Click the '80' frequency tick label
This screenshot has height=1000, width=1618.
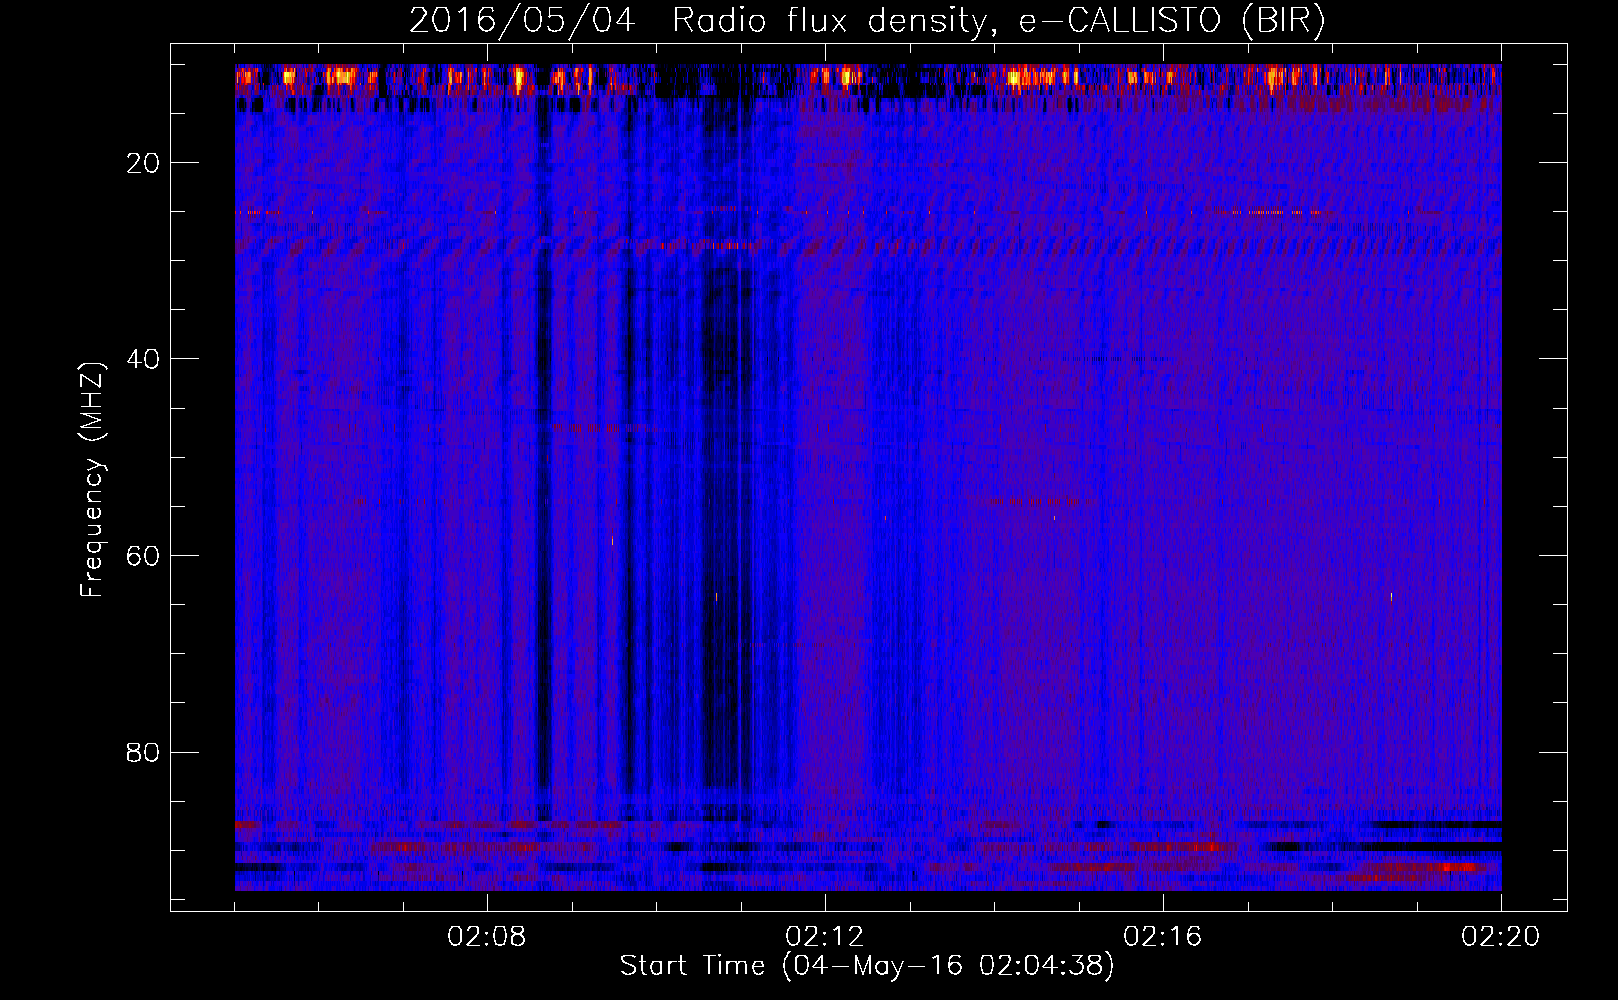point(144,752)
